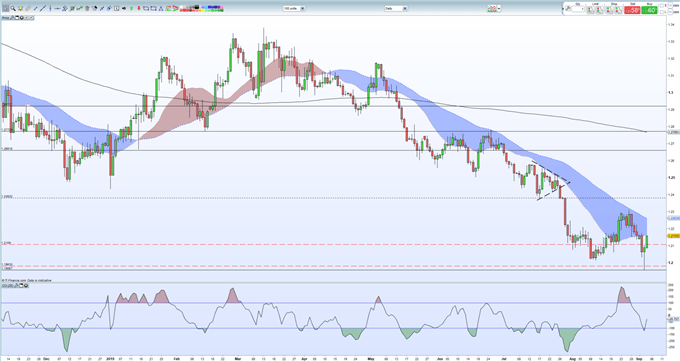This screenshot has height=362, width=680.
Task: Select the green up arrow marker
Action: [131, 8]
